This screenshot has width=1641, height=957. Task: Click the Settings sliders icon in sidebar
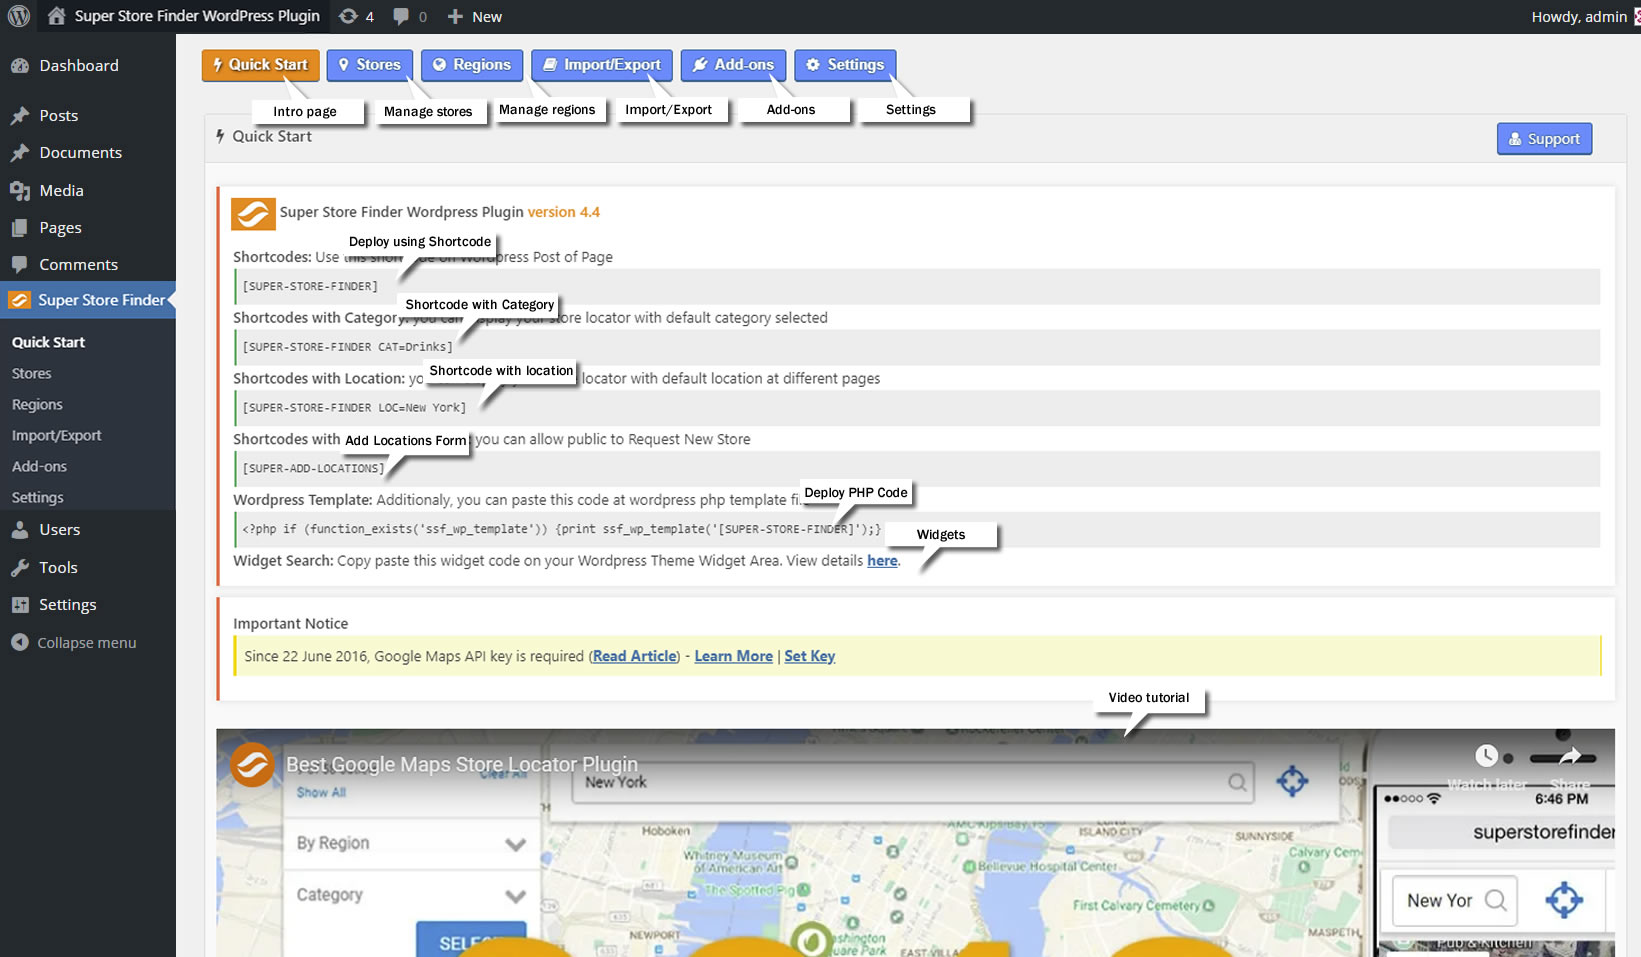(x=20, y=605)
